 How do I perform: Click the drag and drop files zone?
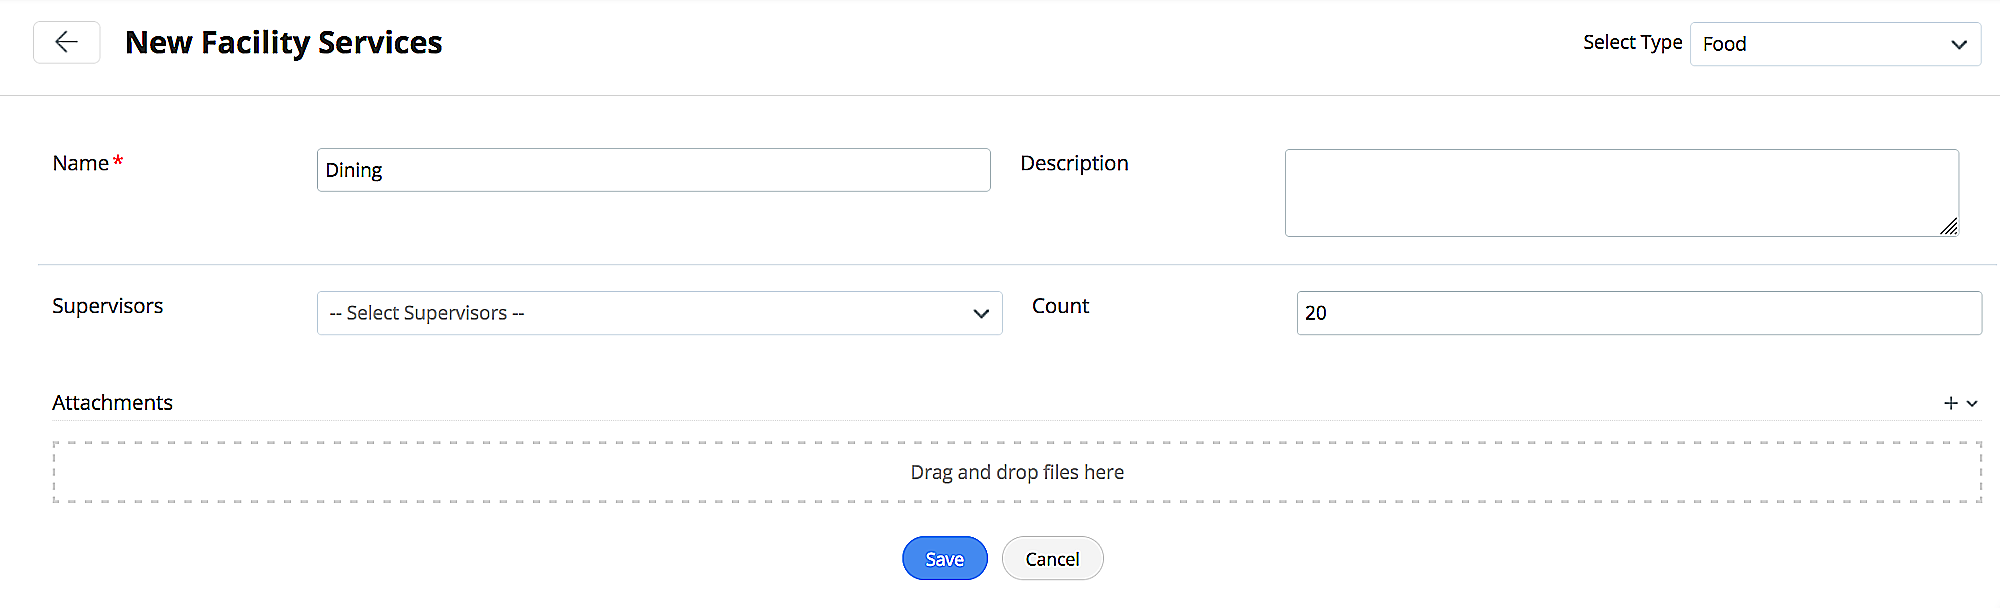[x=1016, y=472]
